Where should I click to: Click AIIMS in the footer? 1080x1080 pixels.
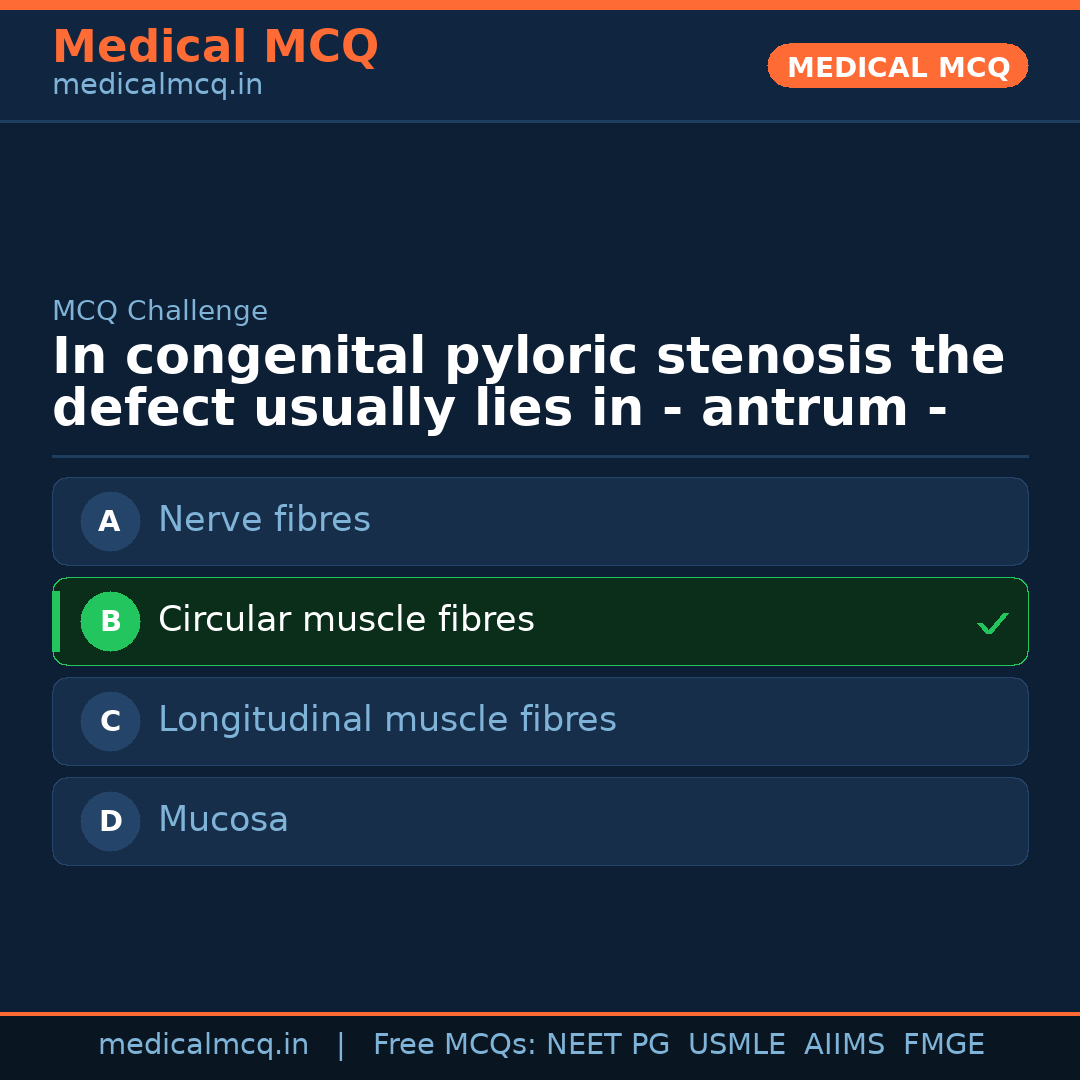click(844, 1045)
